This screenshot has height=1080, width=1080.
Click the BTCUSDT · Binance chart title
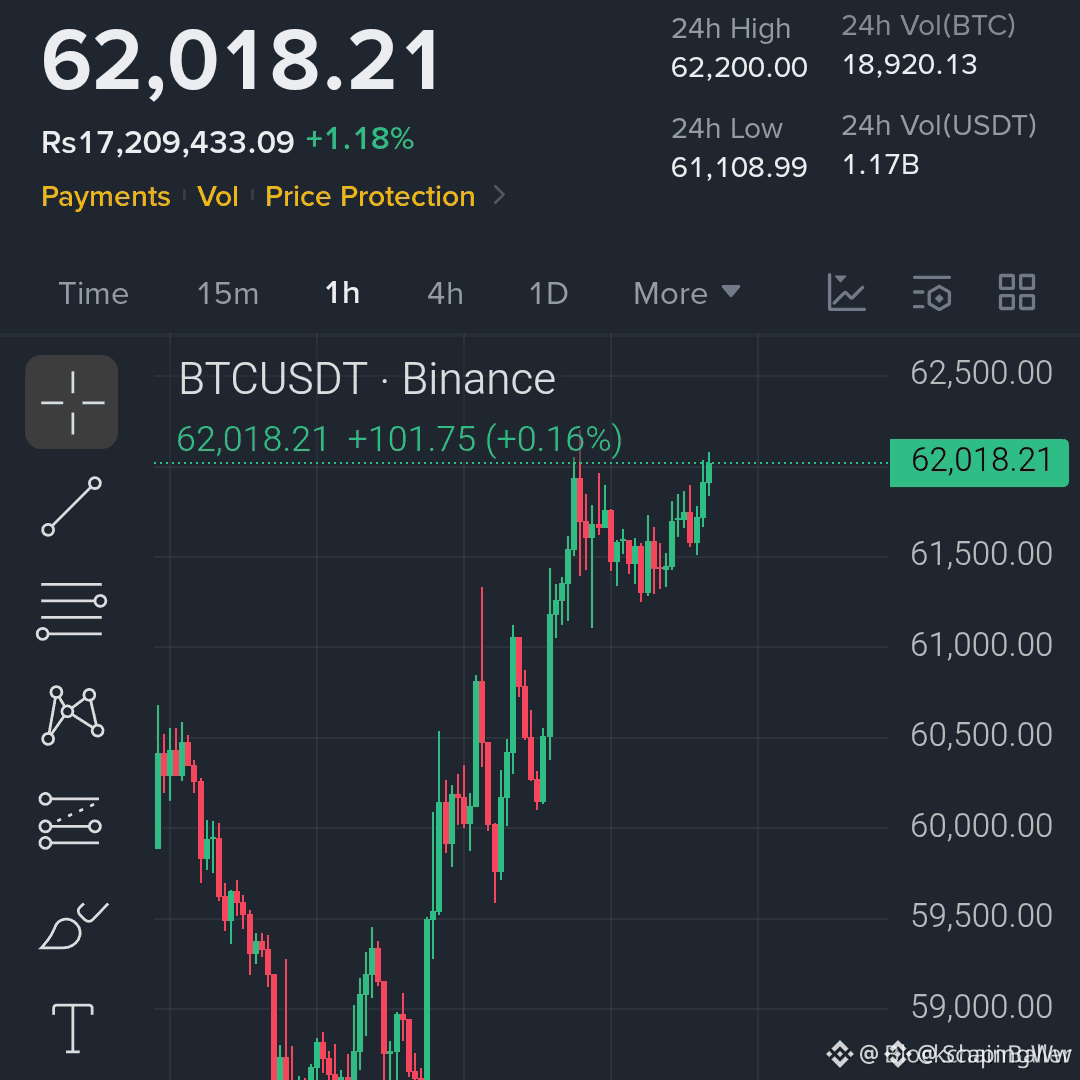(367, 379)
